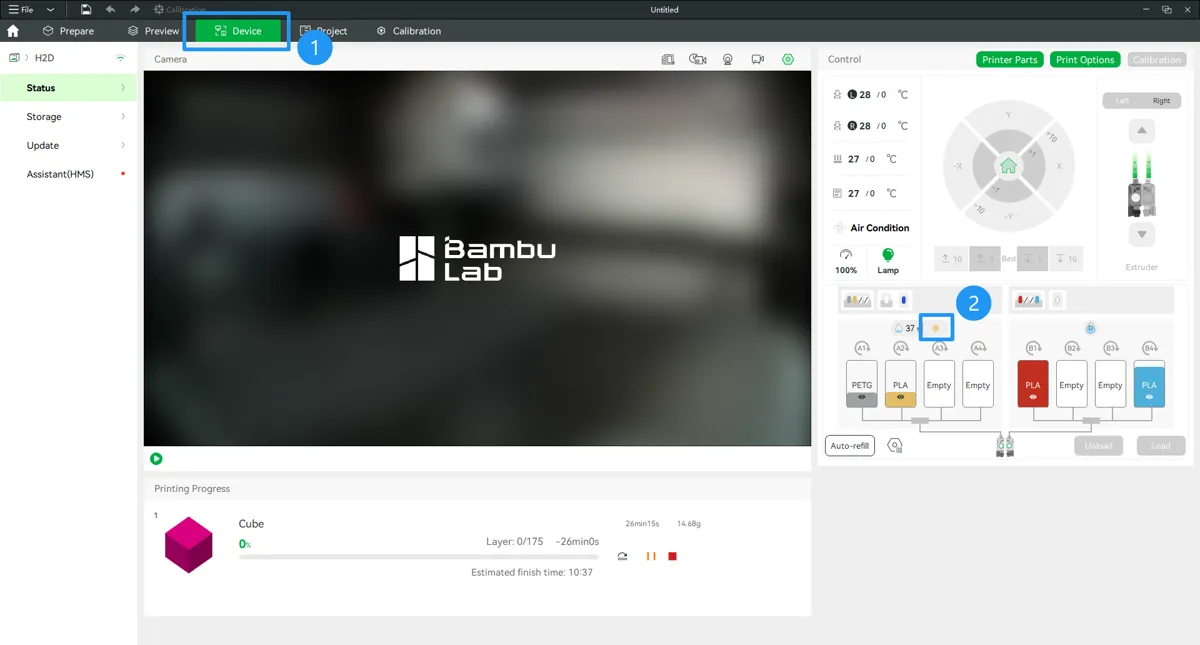Click the SD card storage icon above camera
This screenshot has width=1200, height=645.
click(x=668, y=59)
